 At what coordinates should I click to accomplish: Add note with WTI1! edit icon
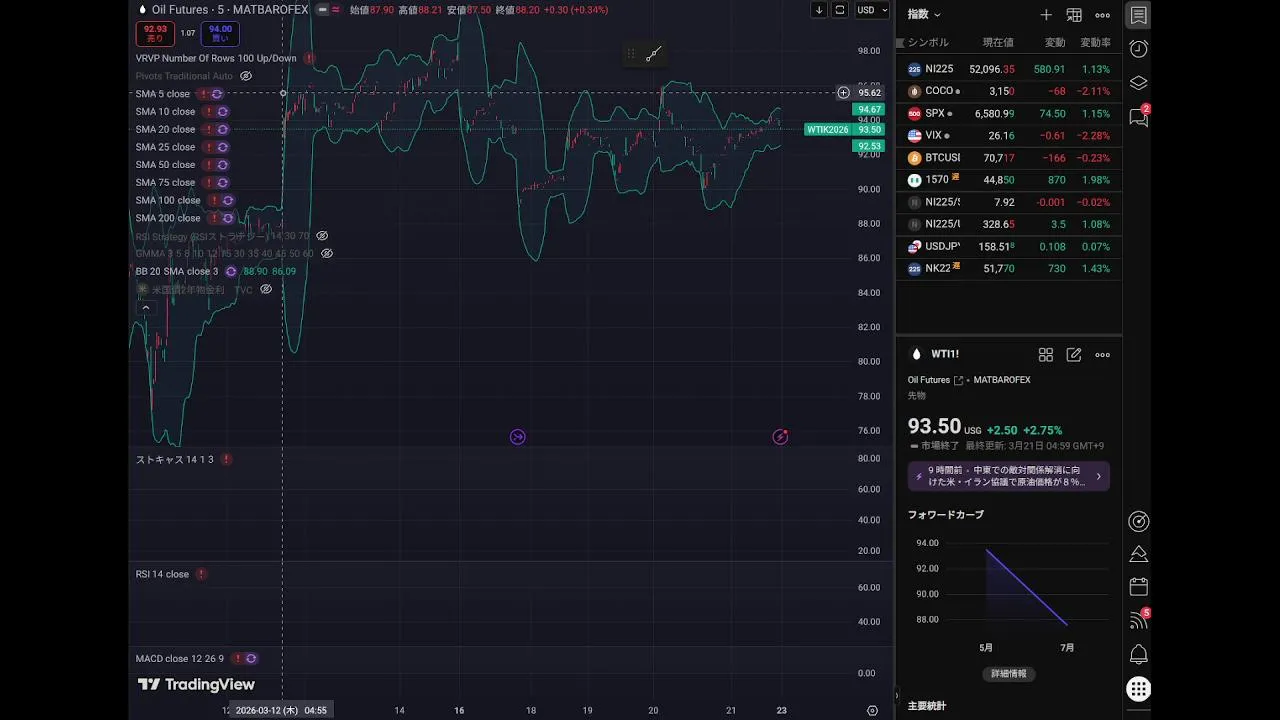1074,355
